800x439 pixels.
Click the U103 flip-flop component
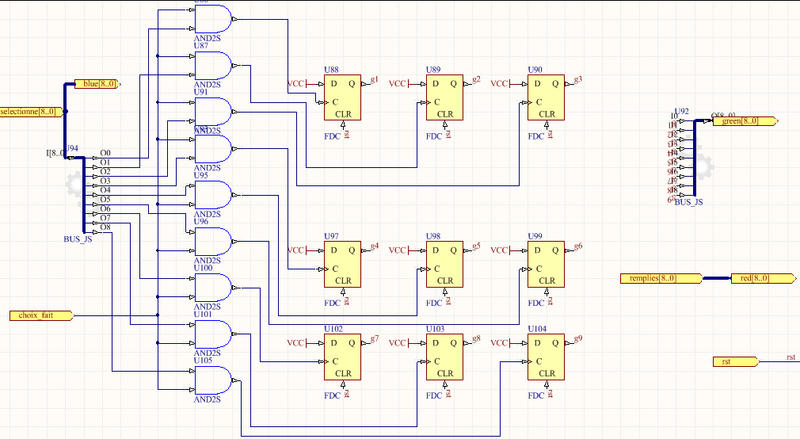click(x=444, y=357)
